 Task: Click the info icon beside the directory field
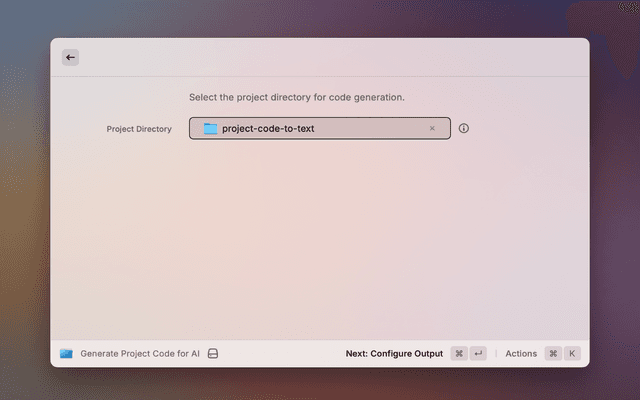coord(464,128)
